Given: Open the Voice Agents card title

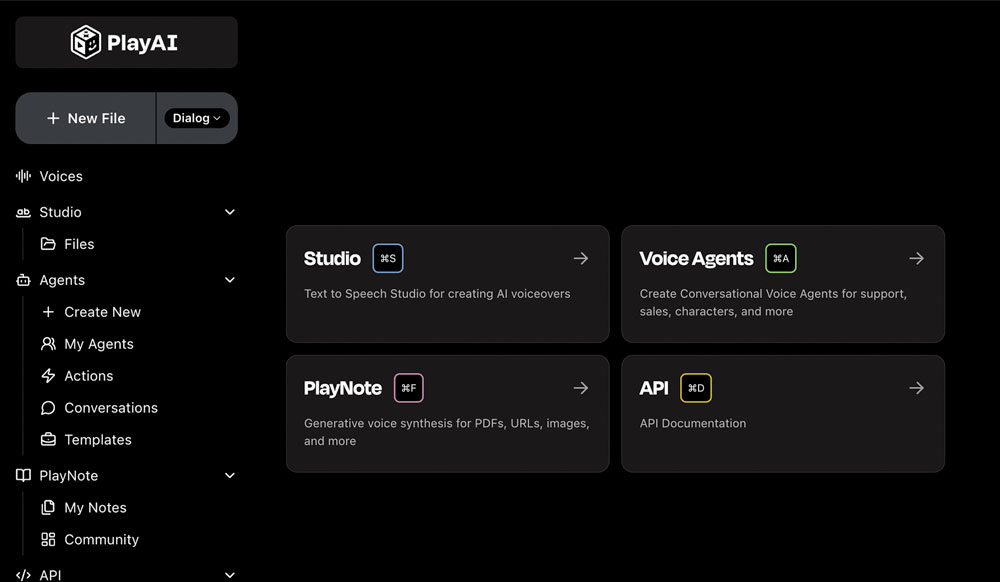Looking at the screenshot, I should point(696,258).
